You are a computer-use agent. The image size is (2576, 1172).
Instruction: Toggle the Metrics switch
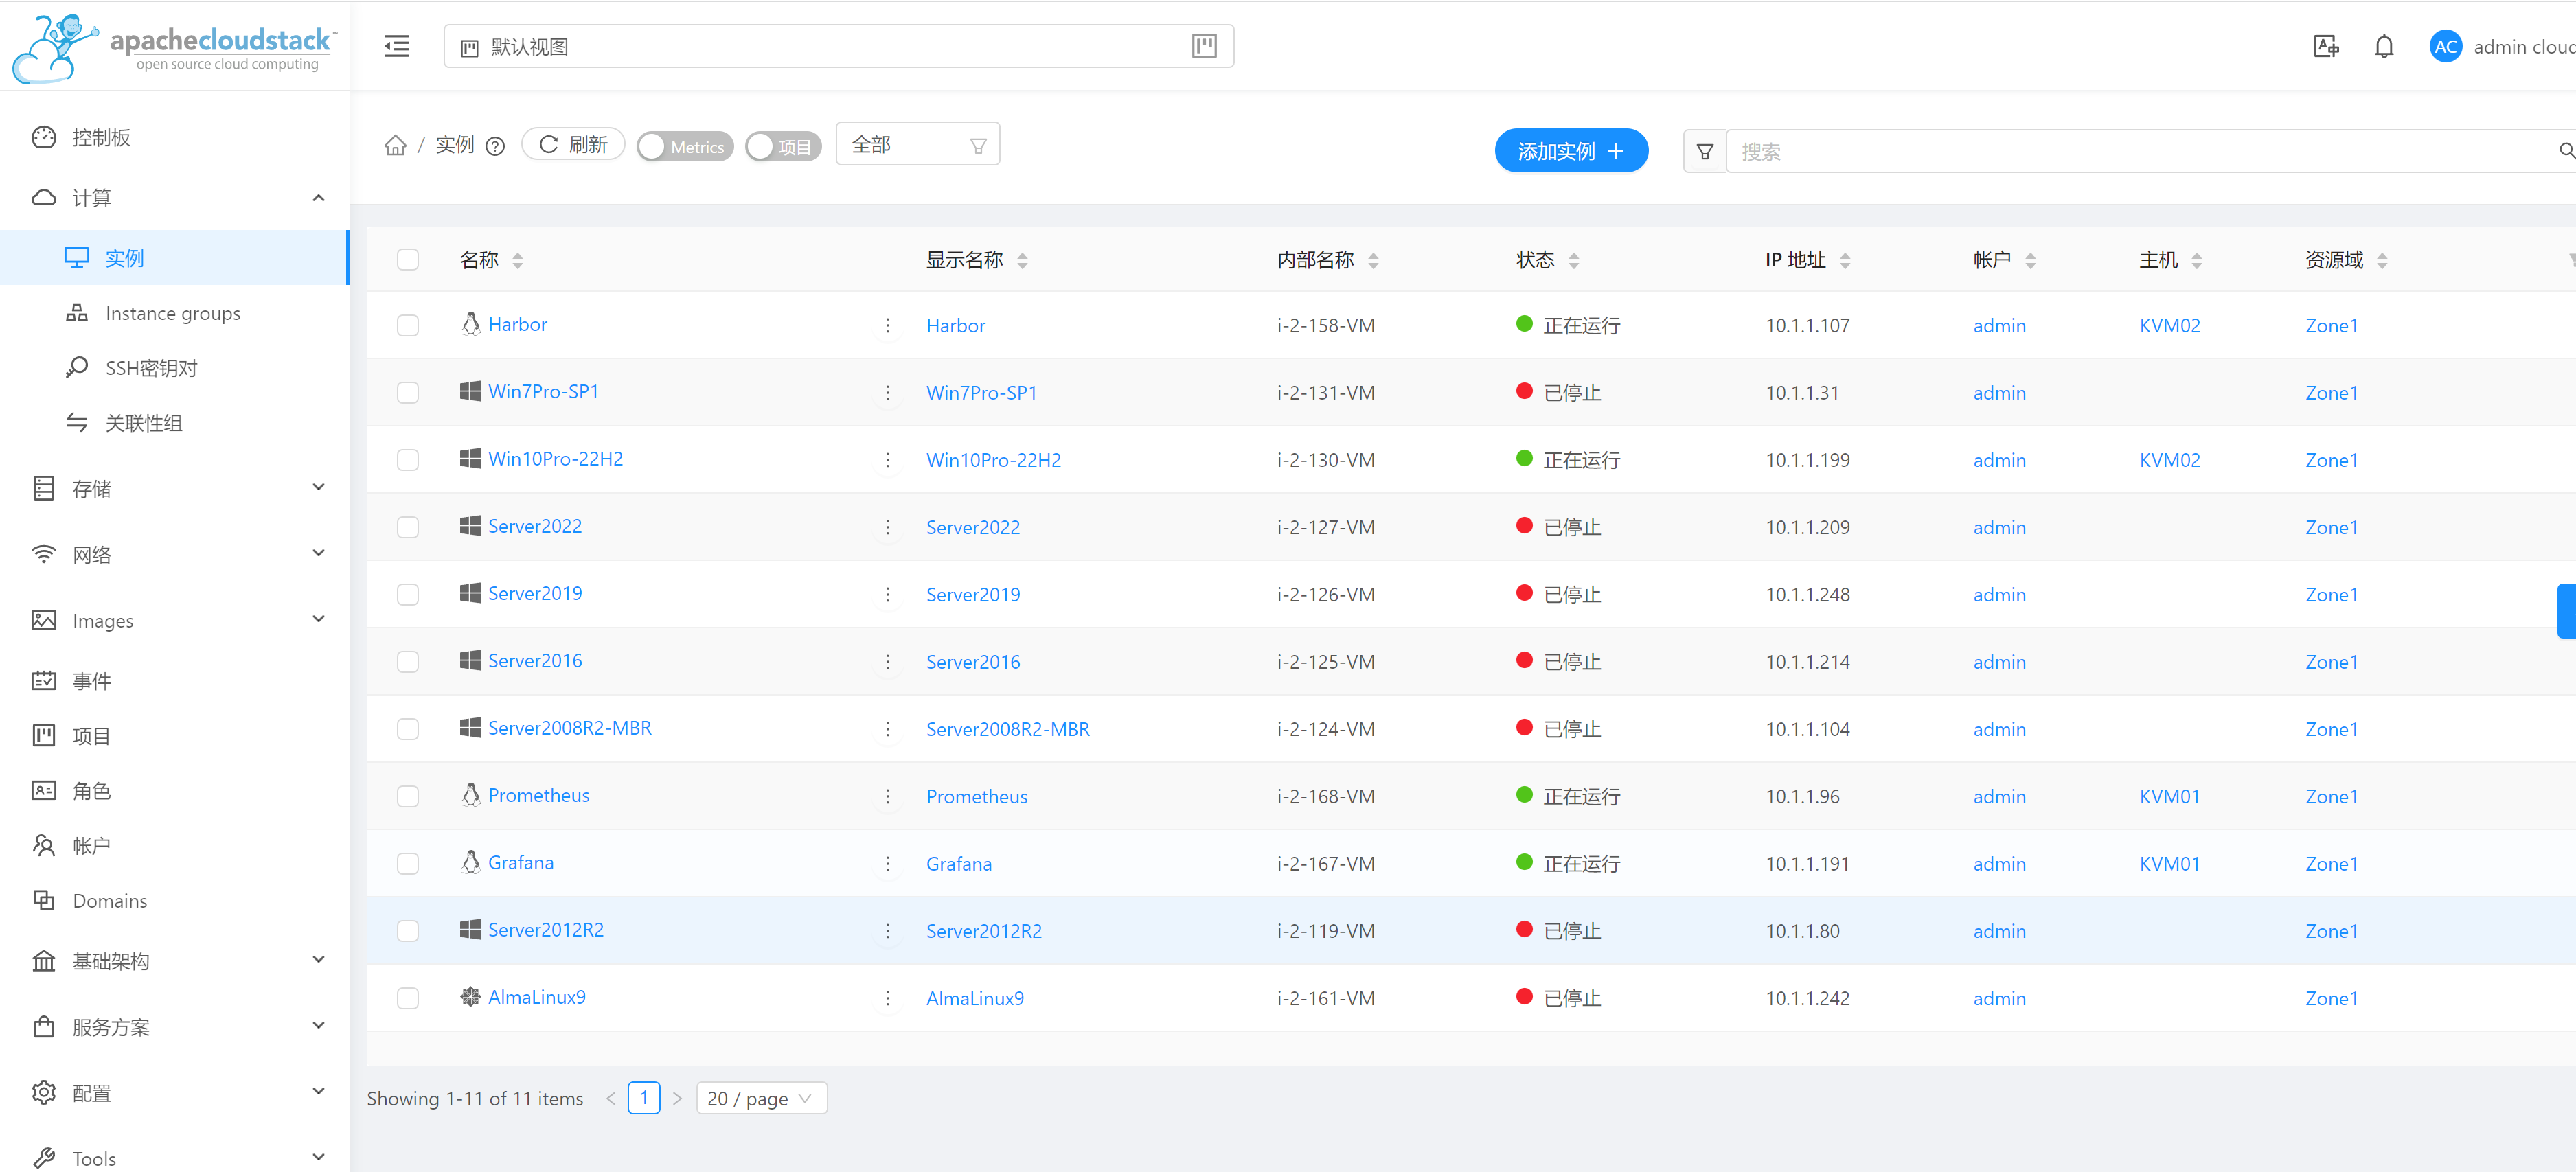click(685, 146)
